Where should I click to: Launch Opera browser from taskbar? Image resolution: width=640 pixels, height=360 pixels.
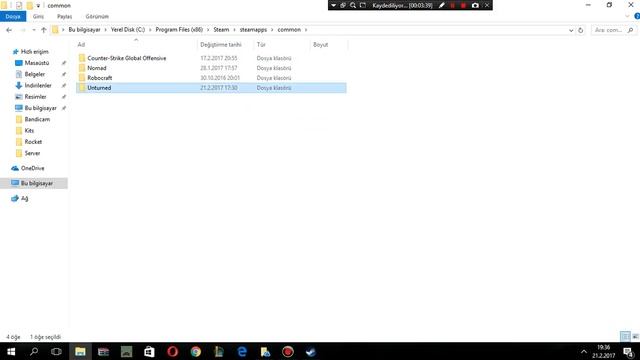click(173, 351)
